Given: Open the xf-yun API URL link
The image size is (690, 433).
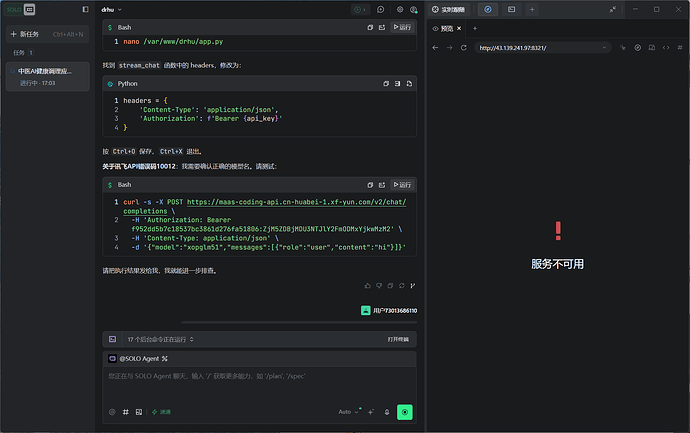Looking at the screenshot, I should (264, 206).
